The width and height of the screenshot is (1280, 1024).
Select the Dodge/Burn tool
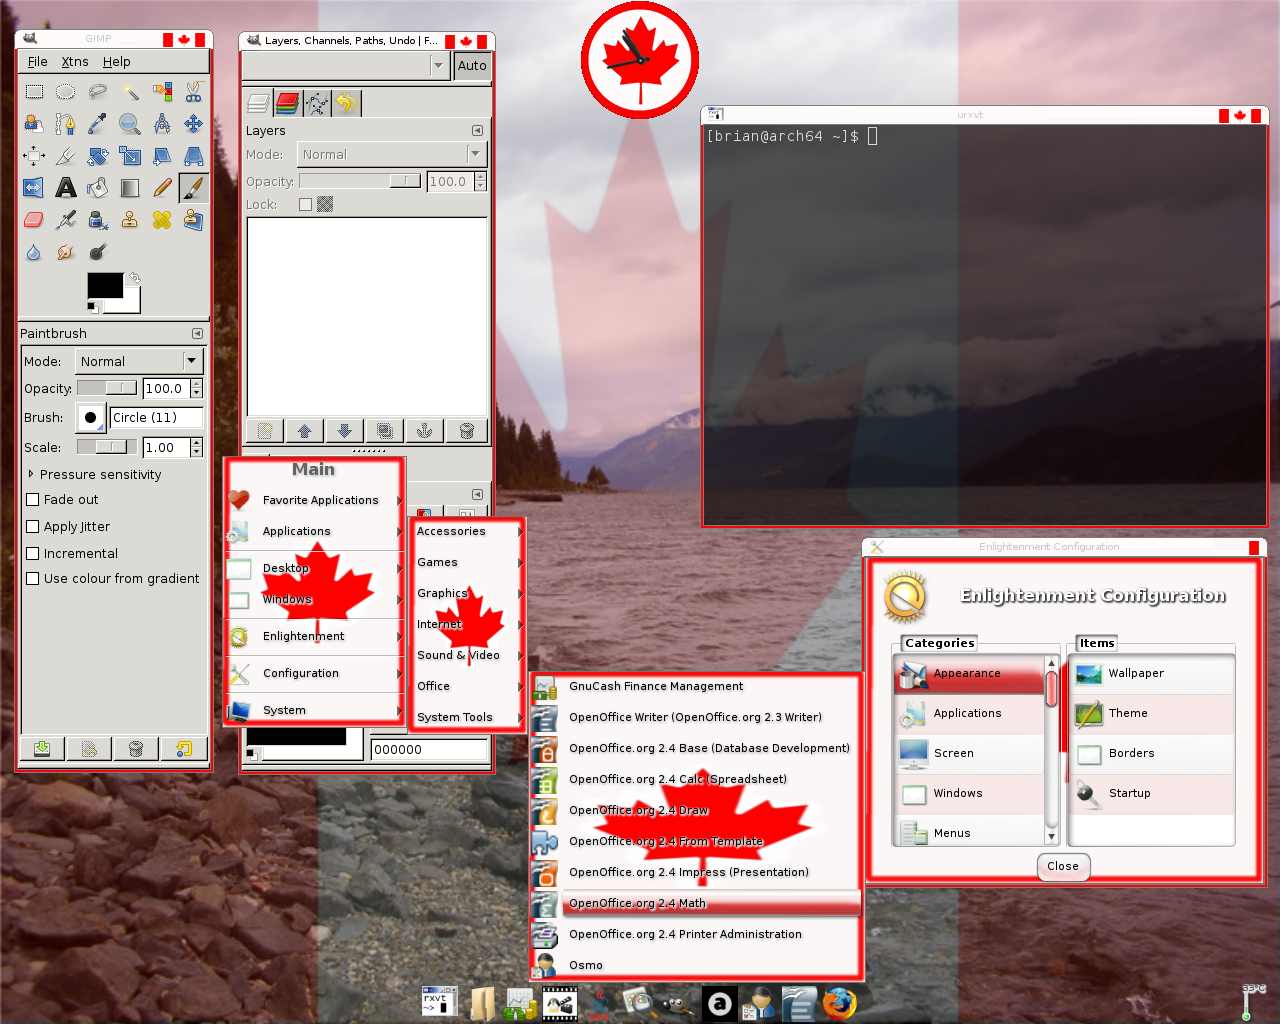98,252
